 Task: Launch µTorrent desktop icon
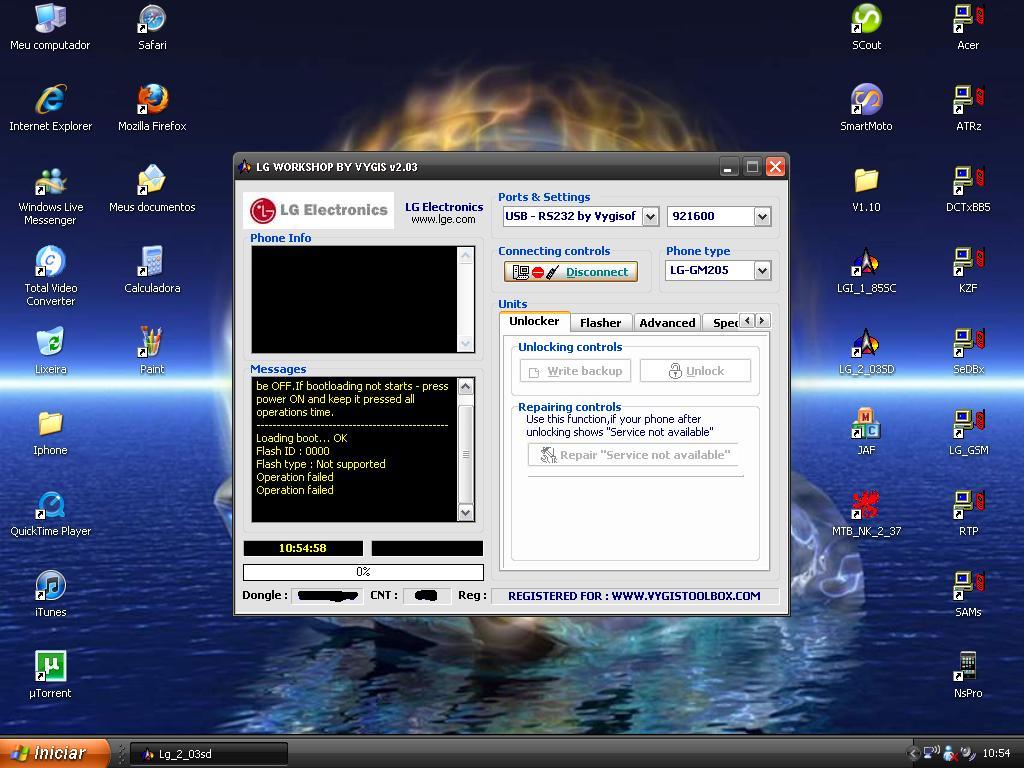coord(50,675)
